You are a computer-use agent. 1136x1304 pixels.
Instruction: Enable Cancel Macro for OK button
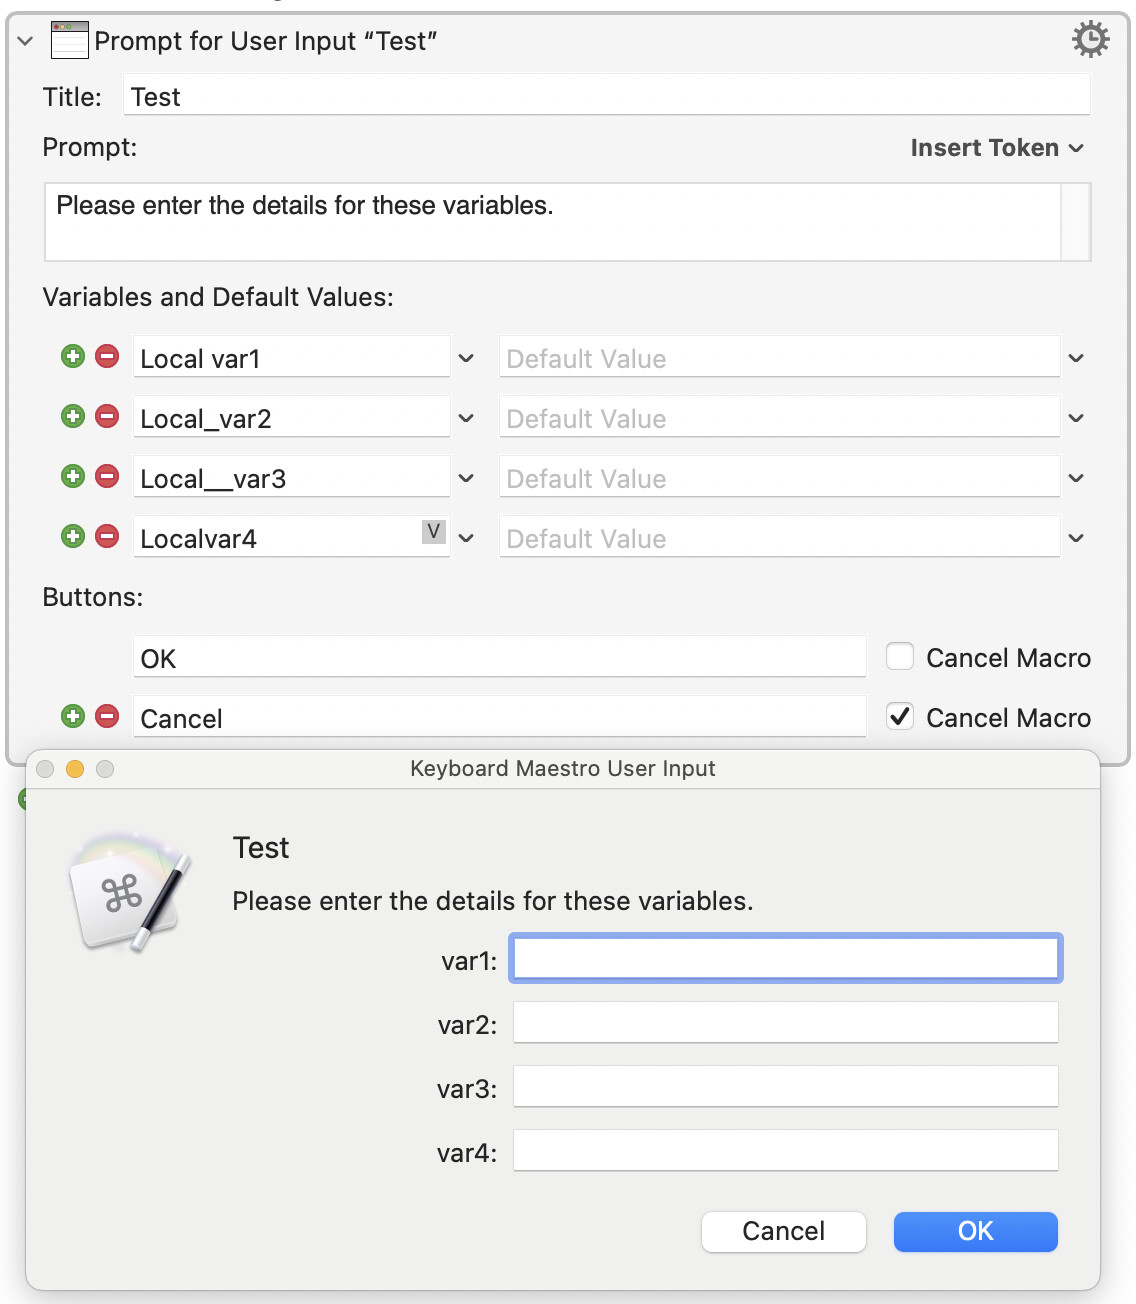(x=900, y=657)
